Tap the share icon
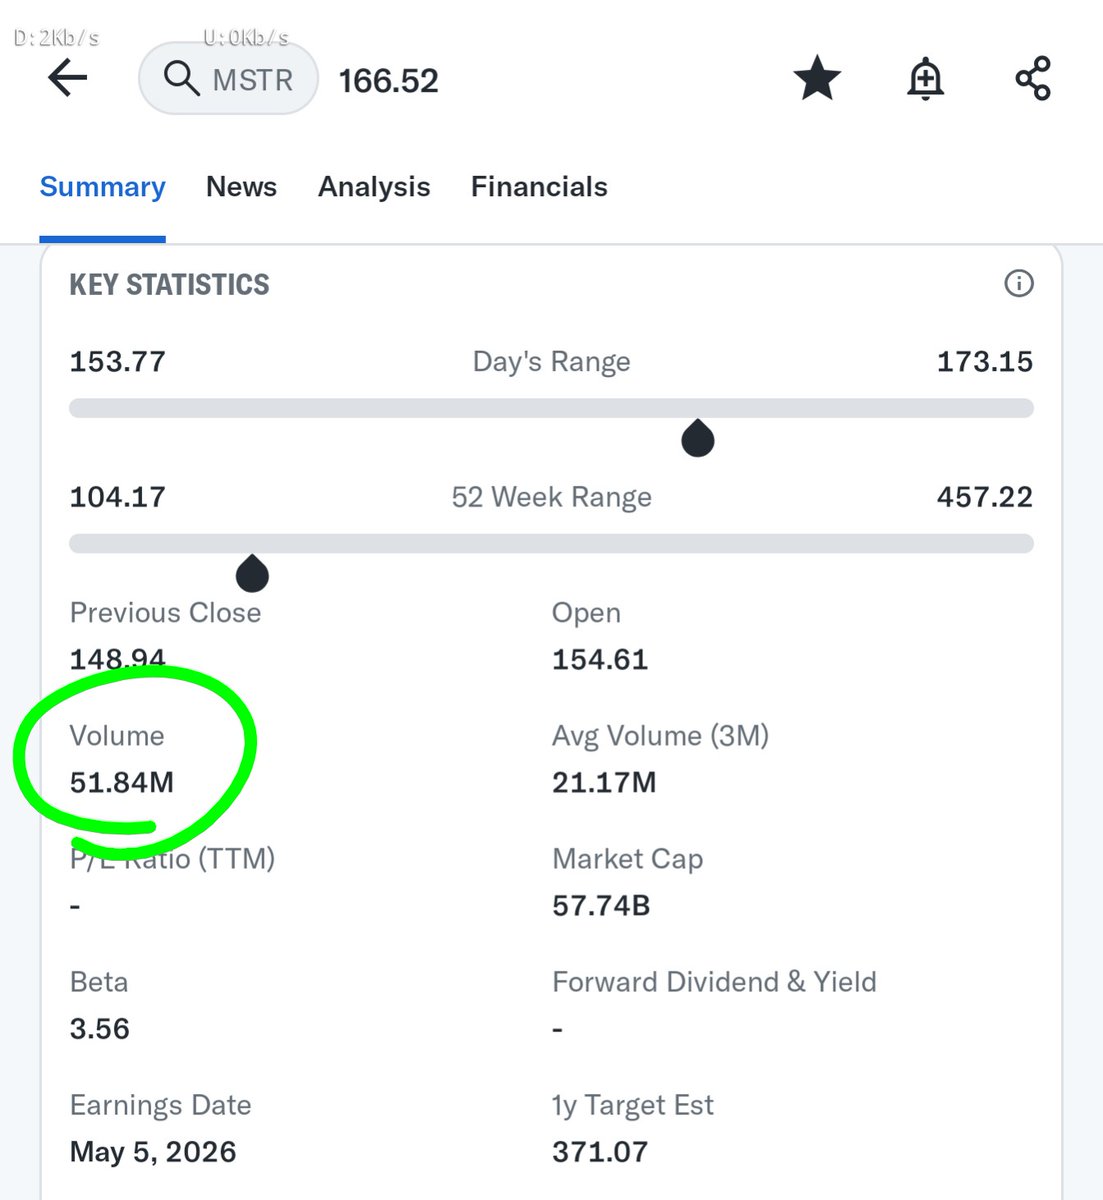The height and width of the screenshot is (1200, 1103). click(1033, 78)
